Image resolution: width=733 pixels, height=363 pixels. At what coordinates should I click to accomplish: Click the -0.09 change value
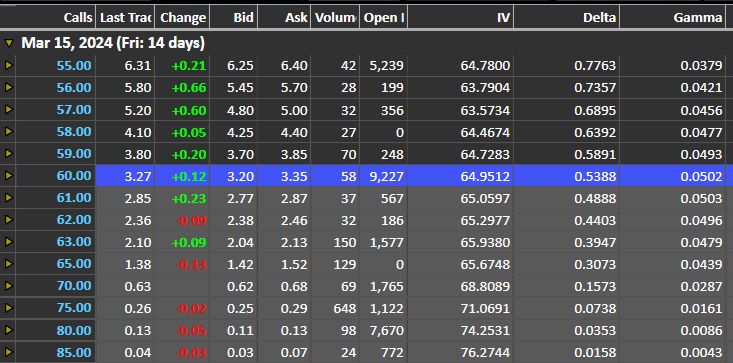click(x=191, y=220)
